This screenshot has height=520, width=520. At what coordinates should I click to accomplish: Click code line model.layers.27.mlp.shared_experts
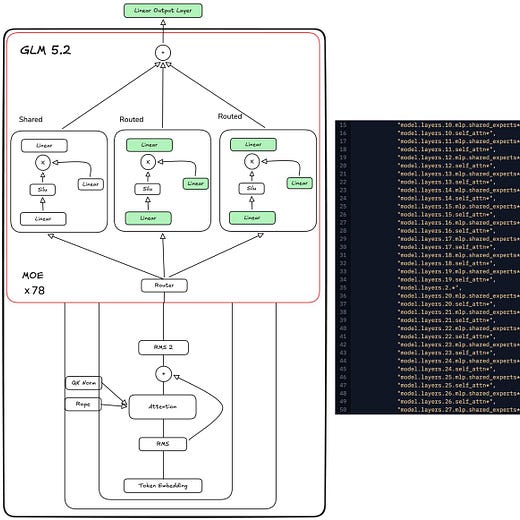(459, 410)
